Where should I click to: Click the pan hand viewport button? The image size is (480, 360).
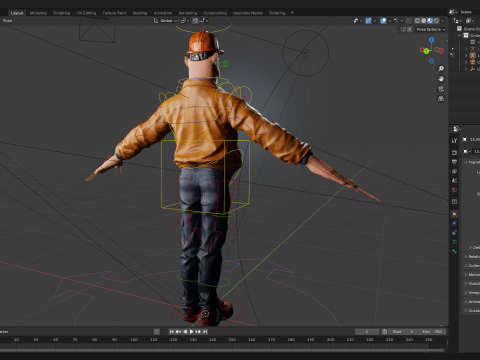click(x=441, y=79)
